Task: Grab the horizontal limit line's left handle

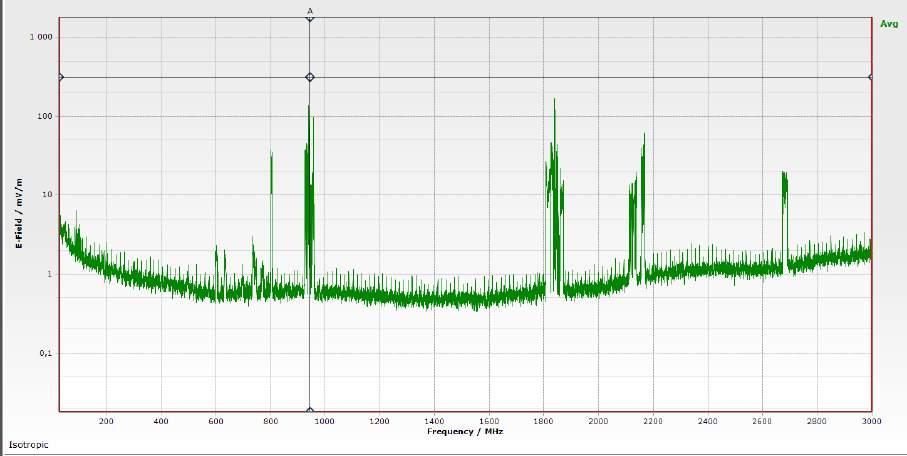Action: 60,77
